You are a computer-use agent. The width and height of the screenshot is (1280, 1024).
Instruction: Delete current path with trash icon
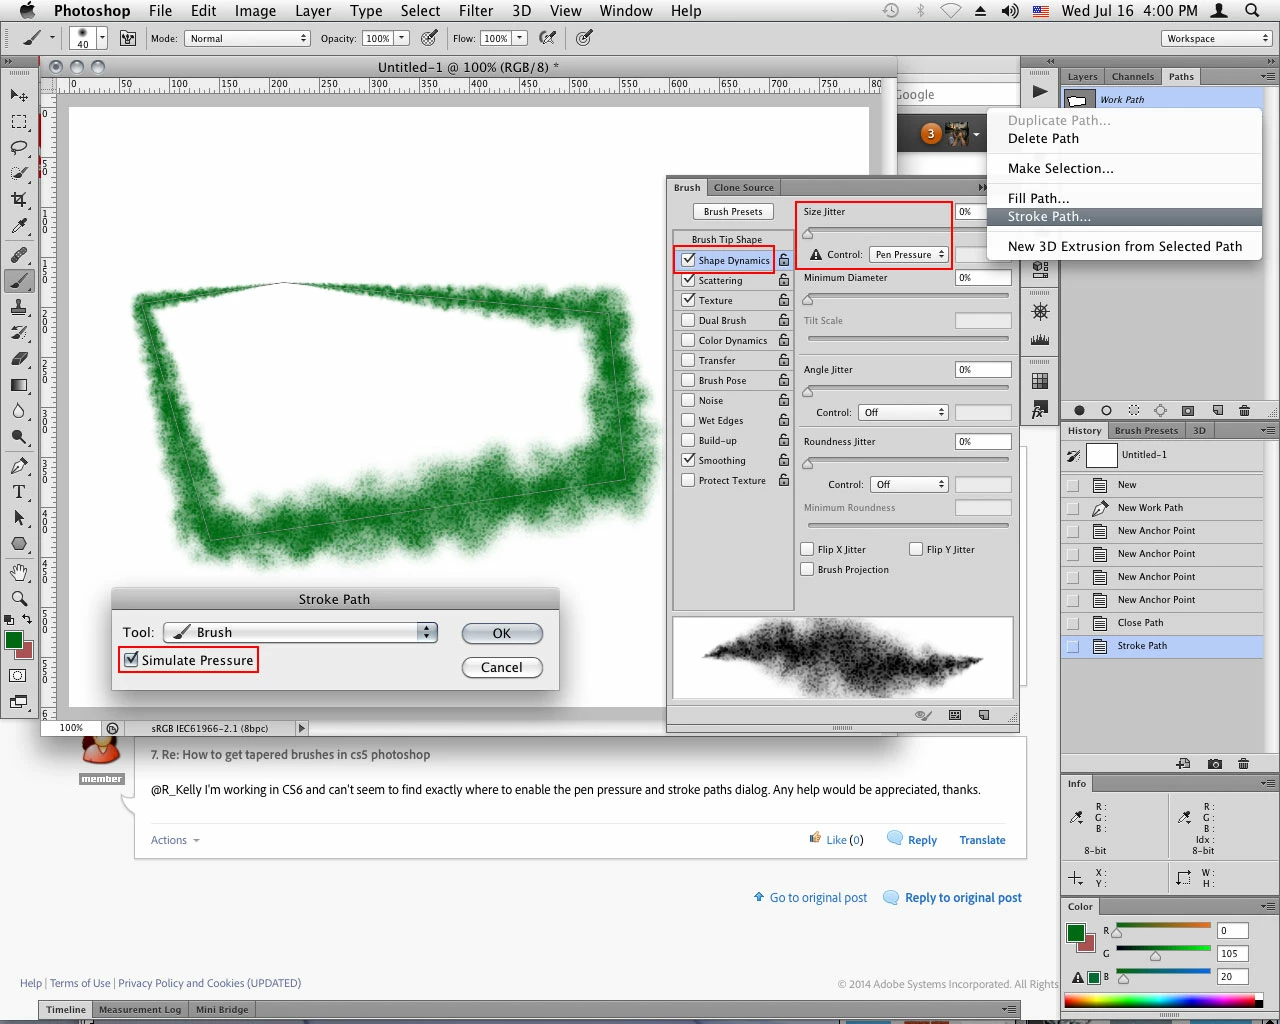click(1244, 411)
